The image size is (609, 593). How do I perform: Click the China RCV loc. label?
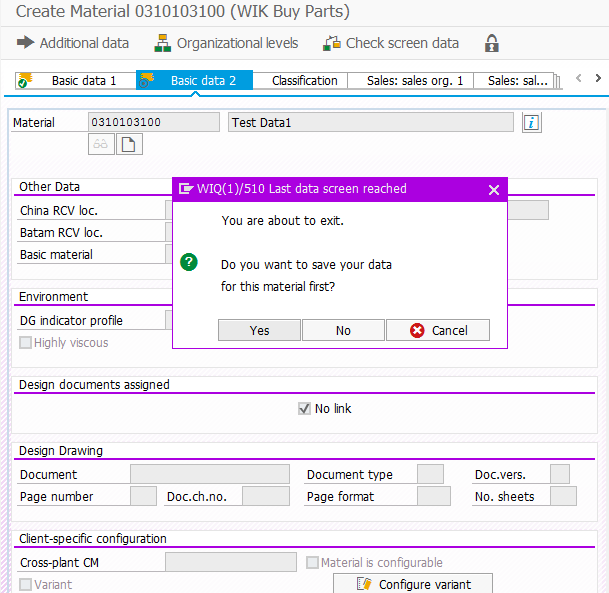tap(59, 210)
